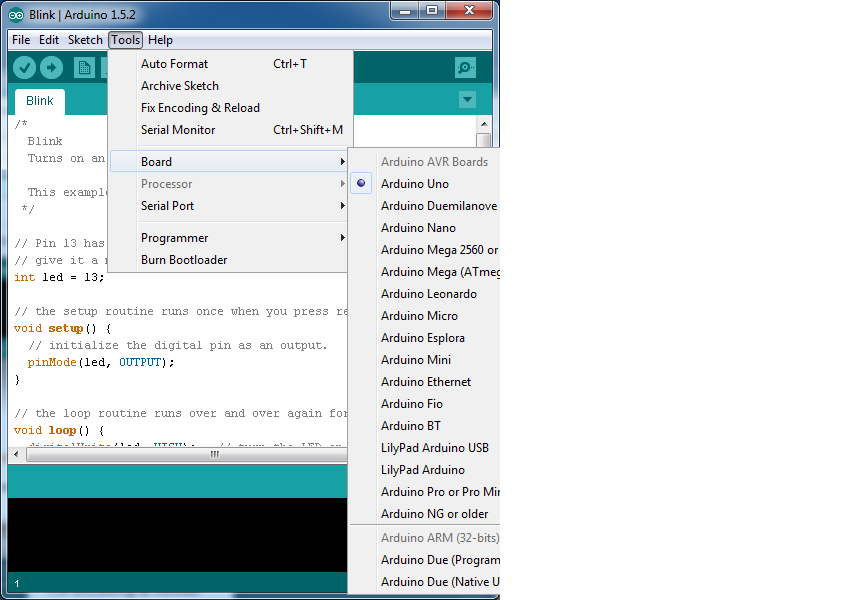This screenshot has height=600, width=864.
Task: Click the 'void loop() {' code line
Action: (x=59, y=430)
